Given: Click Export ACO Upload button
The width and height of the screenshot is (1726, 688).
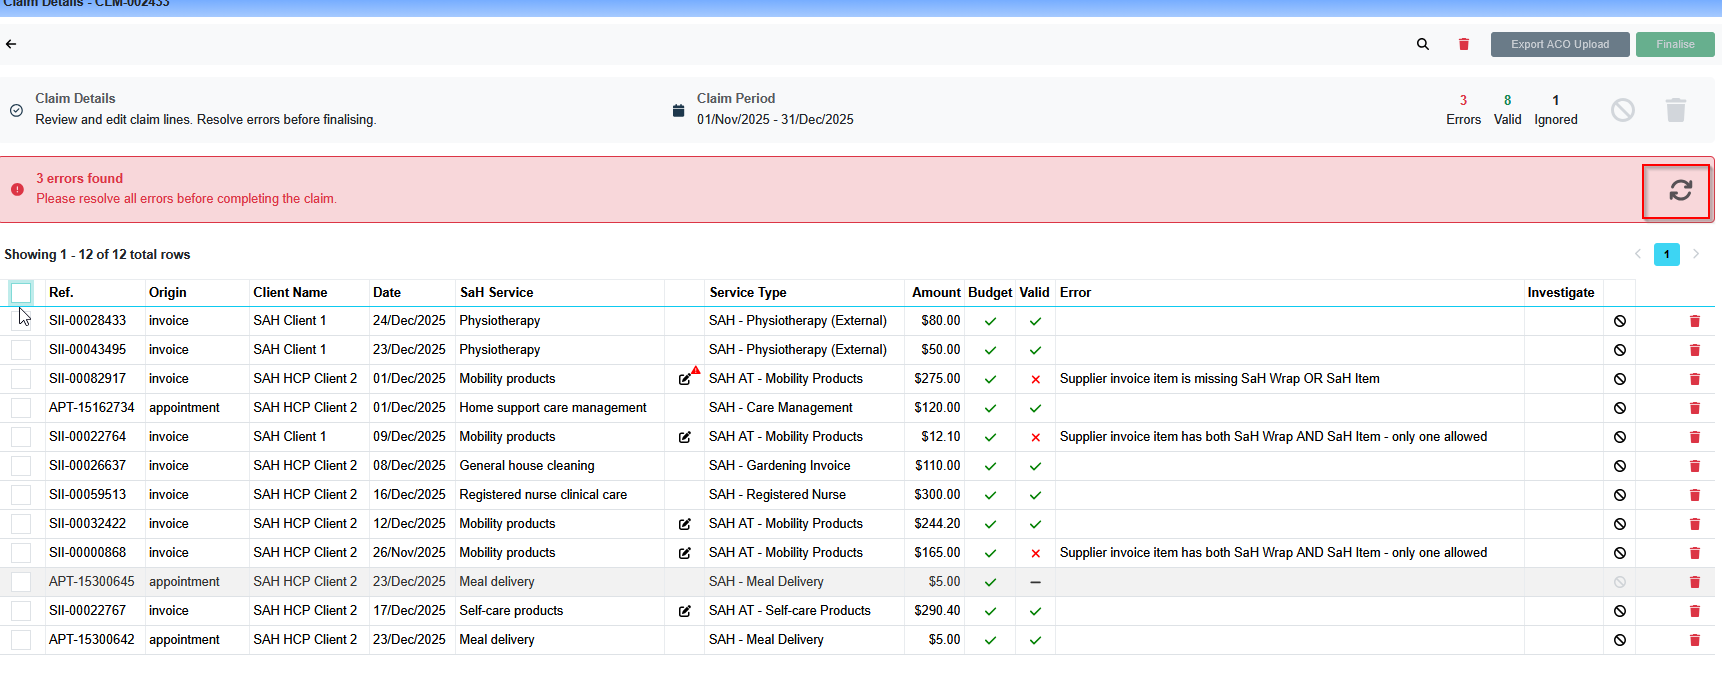Looking at the screenshot, I should point(1559,44).
